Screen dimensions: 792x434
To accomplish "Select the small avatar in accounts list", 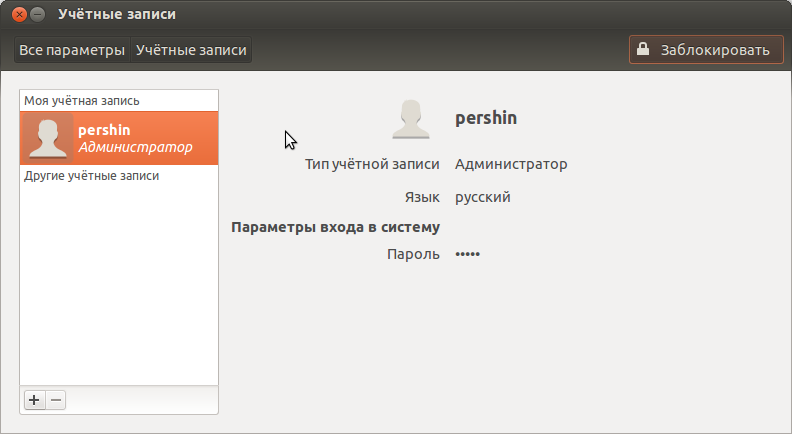I will (x=48, y=138).
